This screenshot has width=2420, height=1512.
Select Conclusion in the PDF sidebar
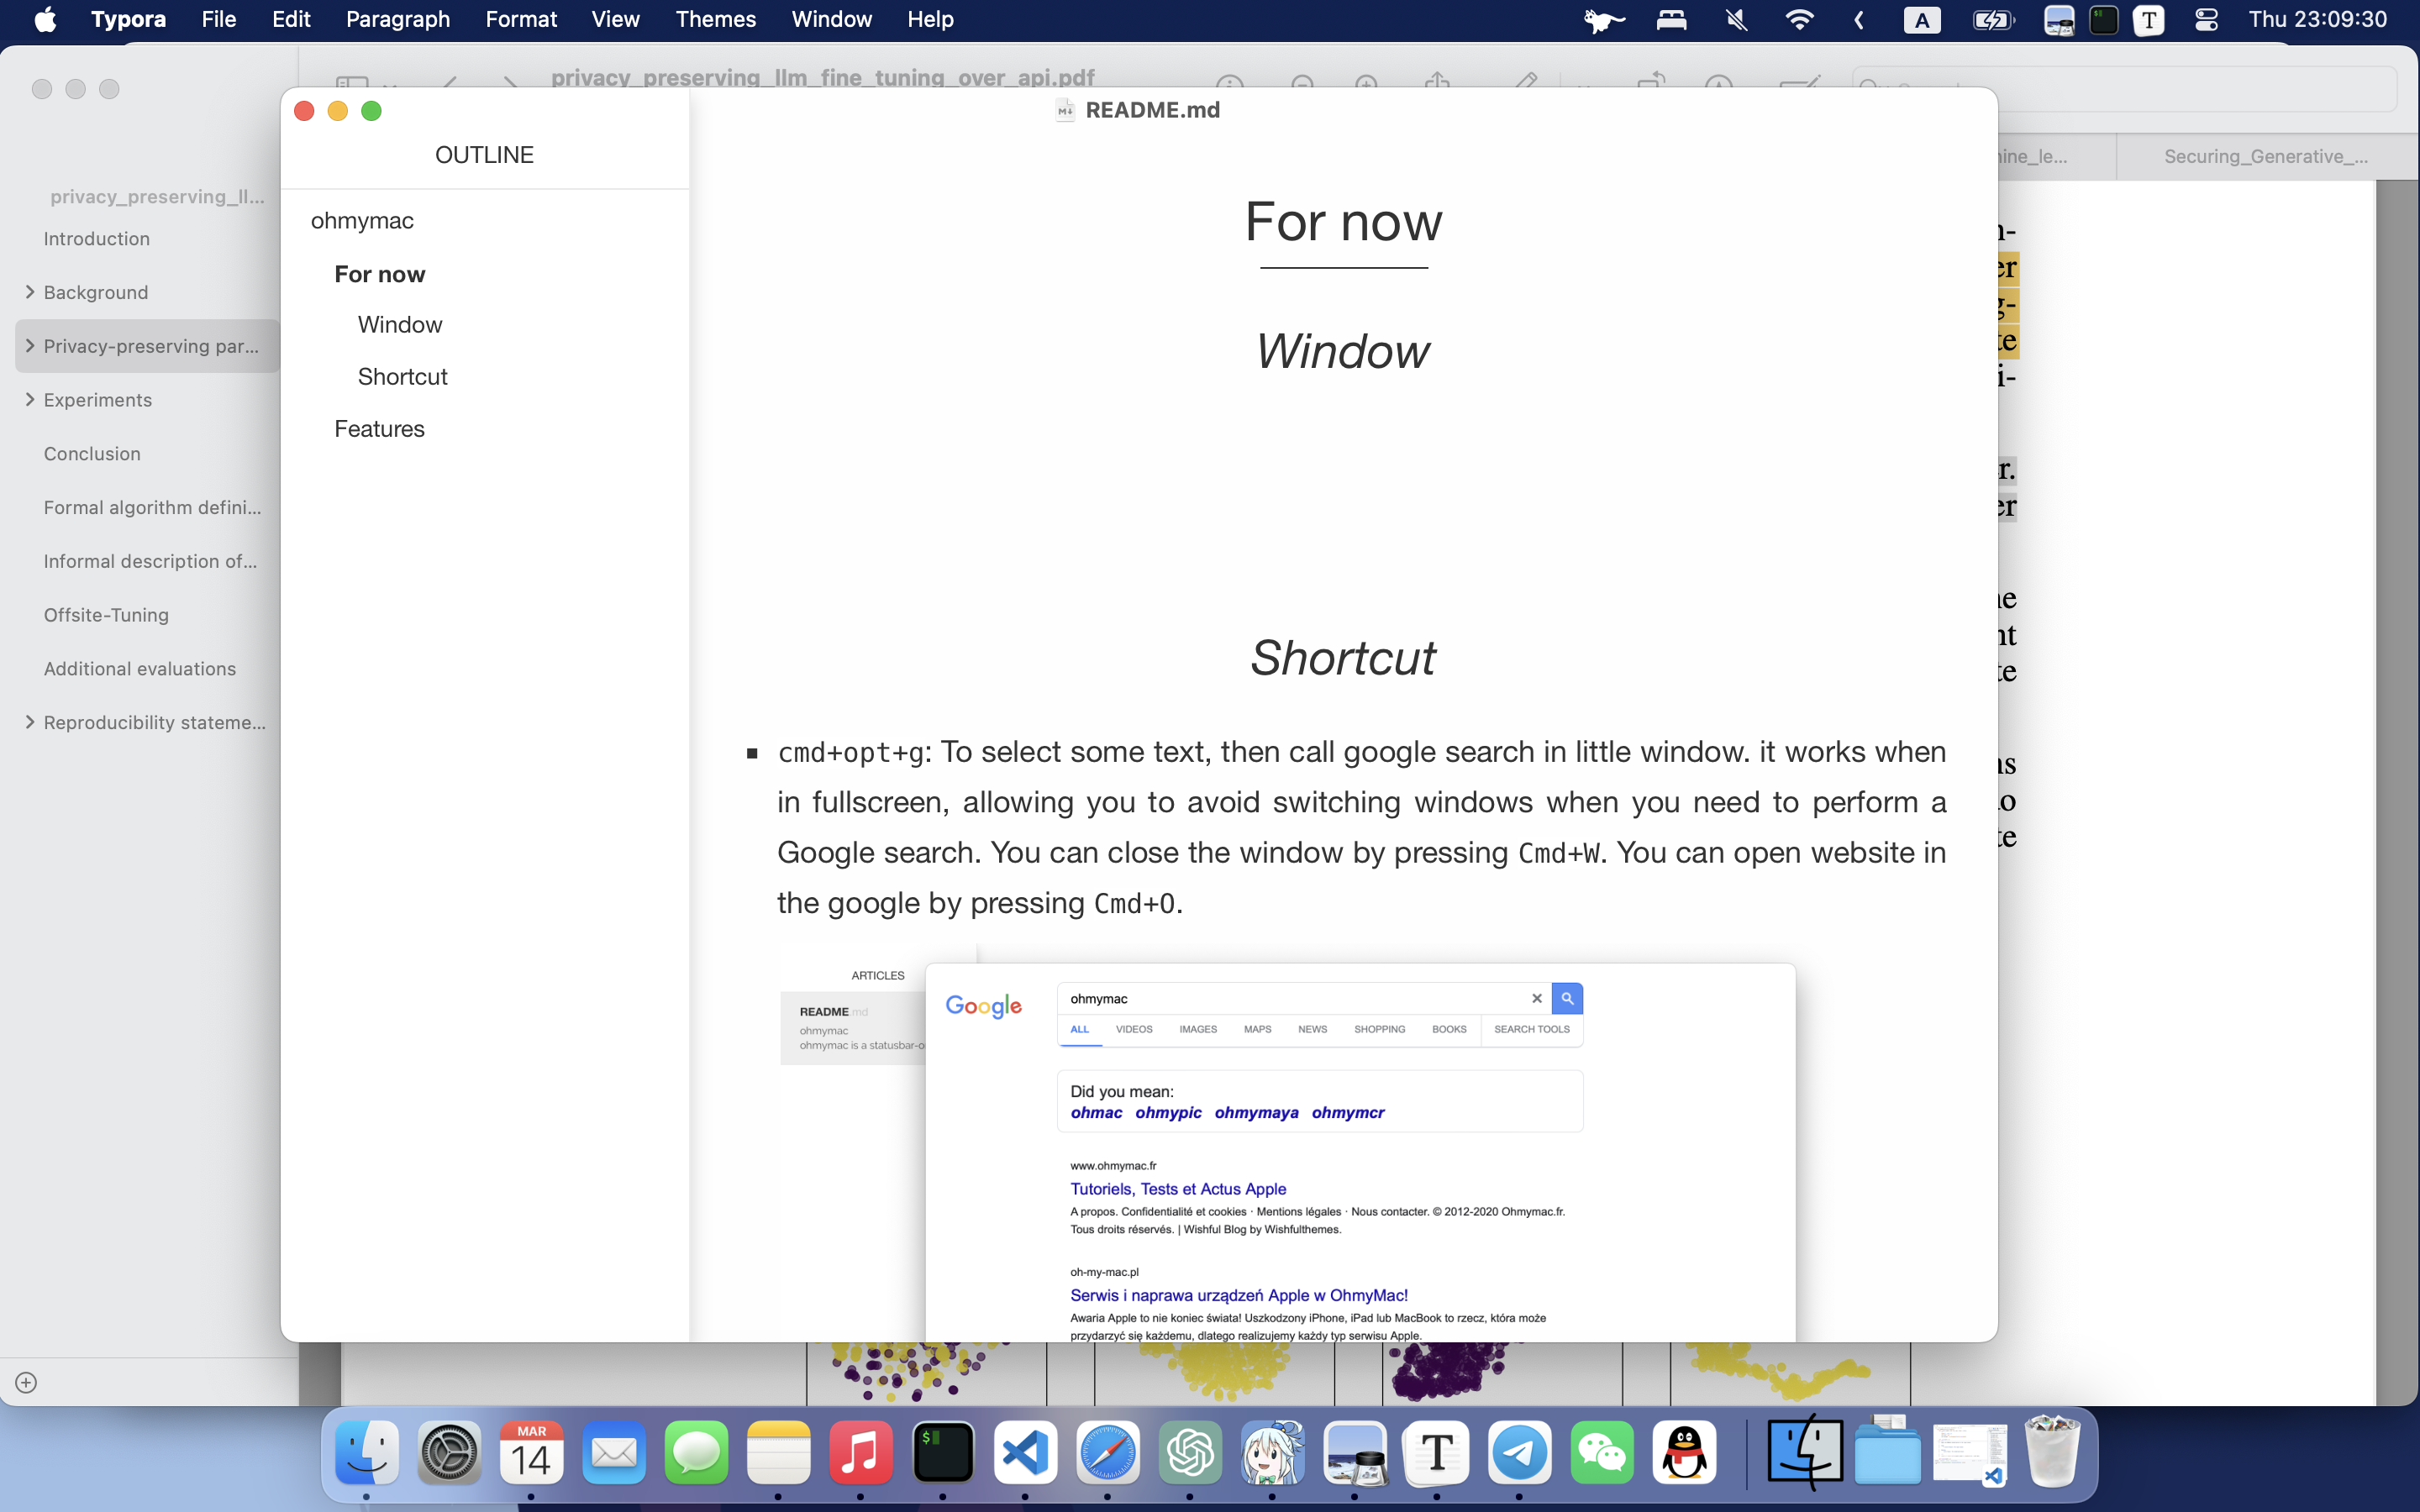[91, 453]
